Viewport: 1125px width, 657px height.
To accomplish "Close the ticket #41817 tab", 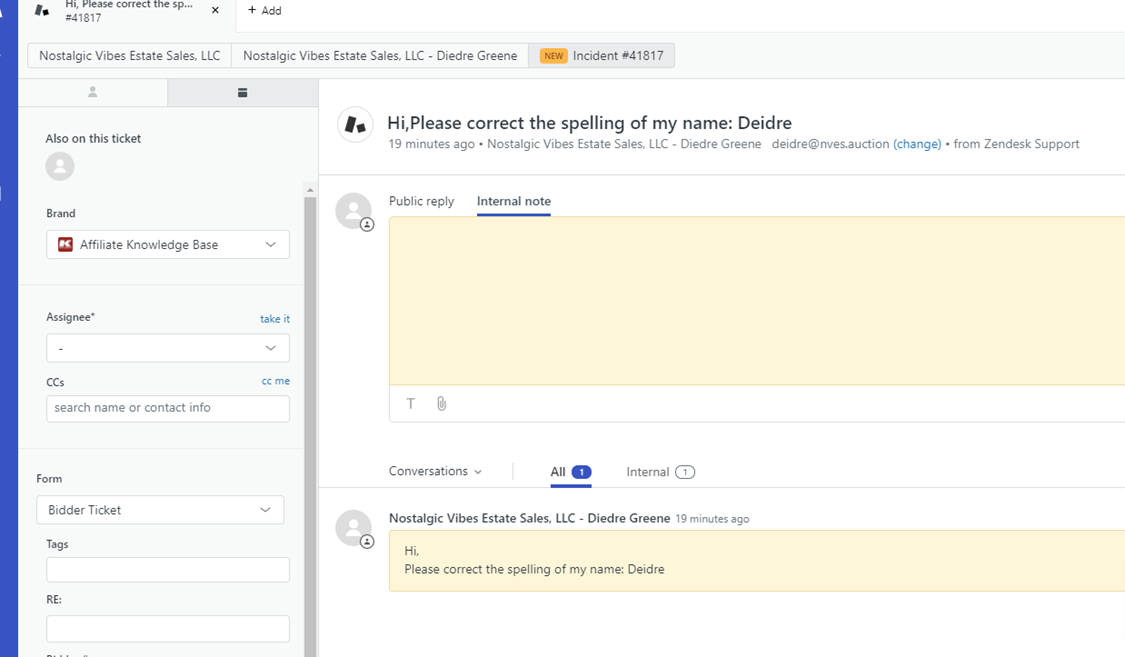I will (x=215, y=11).
